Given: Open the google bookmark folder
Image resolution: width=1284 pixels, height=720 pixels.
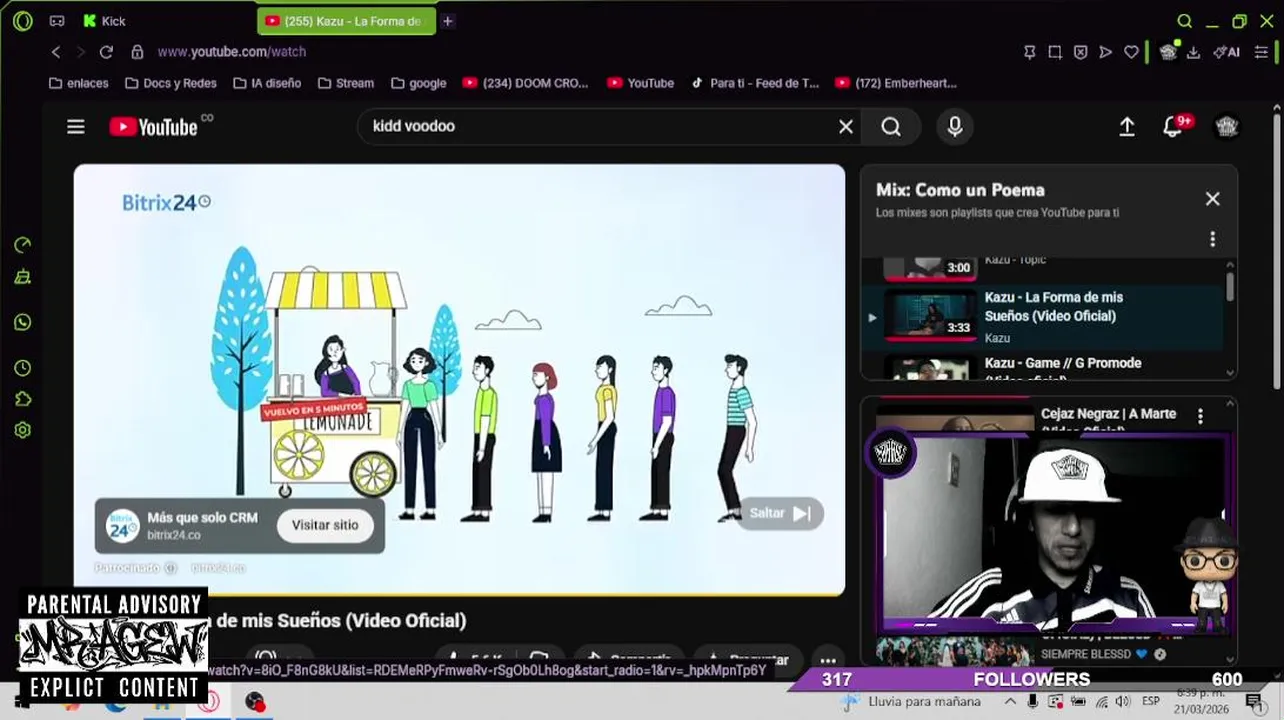Looking at the screenshot, I should point(418,83).
